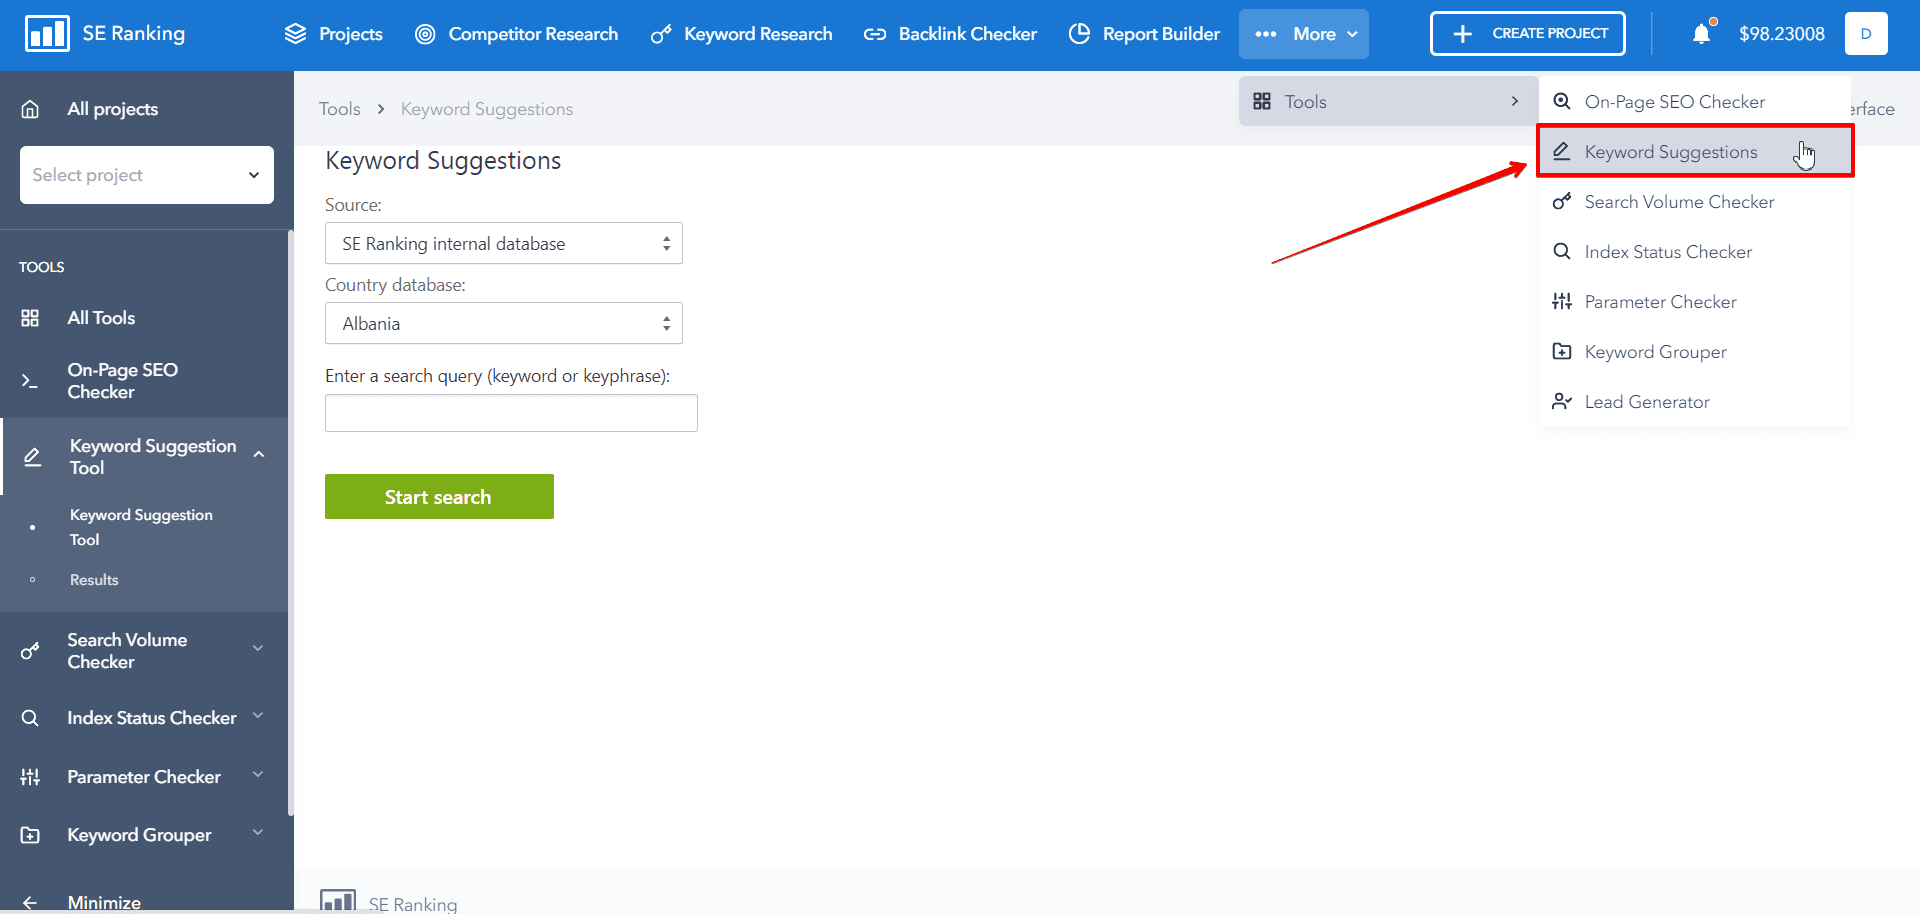Click the CREATE PROJECT button
Viewport: 1920px width, 914px height.
coord(1528,34)
